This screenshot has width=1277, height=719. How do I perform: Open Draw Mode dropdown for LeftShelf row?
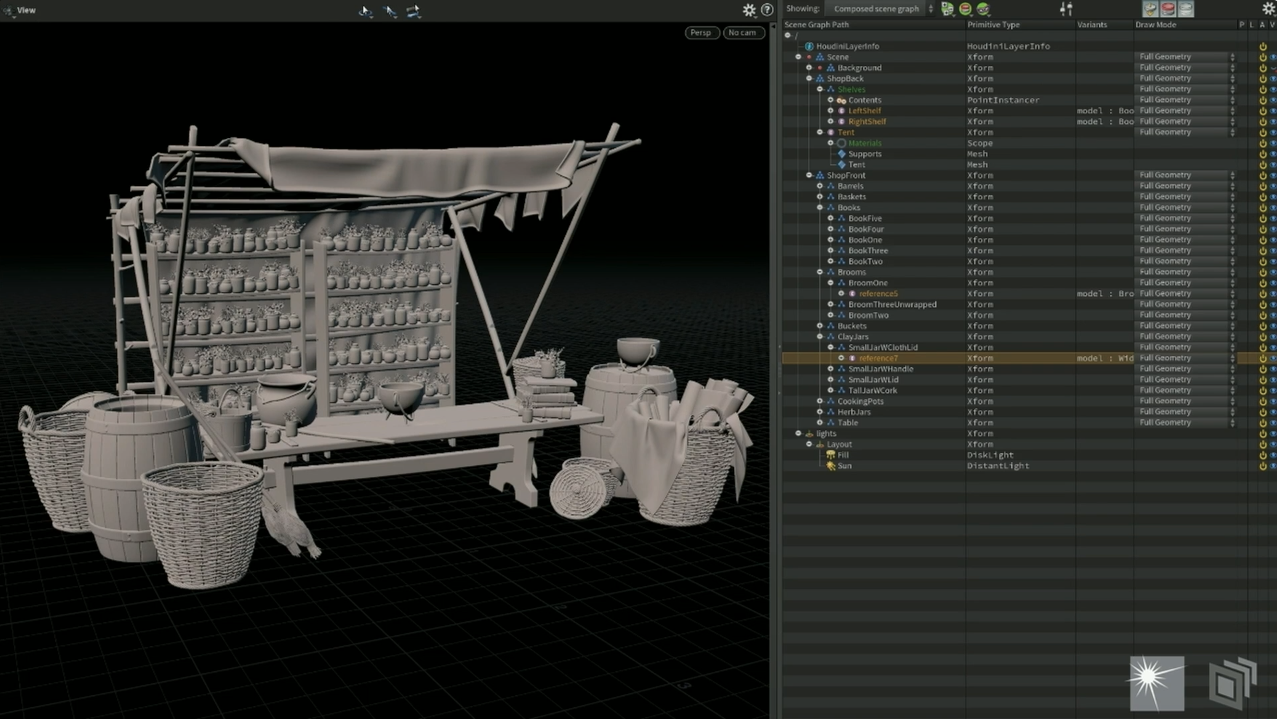point(1186,111)
